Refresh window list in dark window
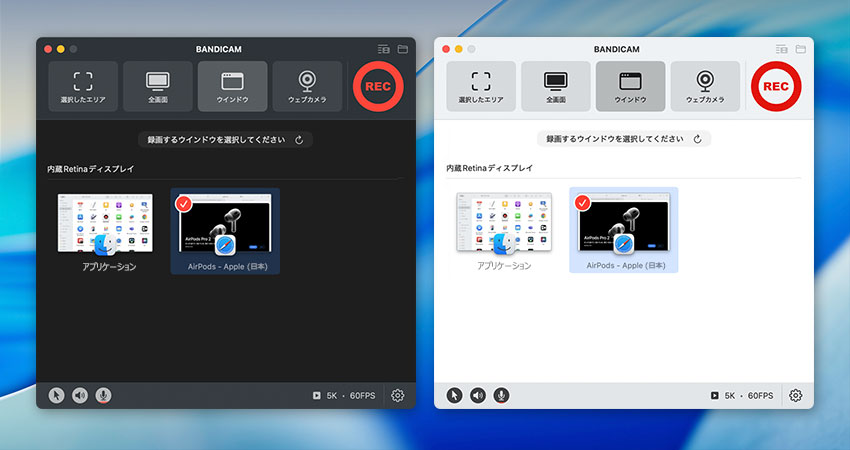This screenshot has width=850, height=450. coord(299,140)
